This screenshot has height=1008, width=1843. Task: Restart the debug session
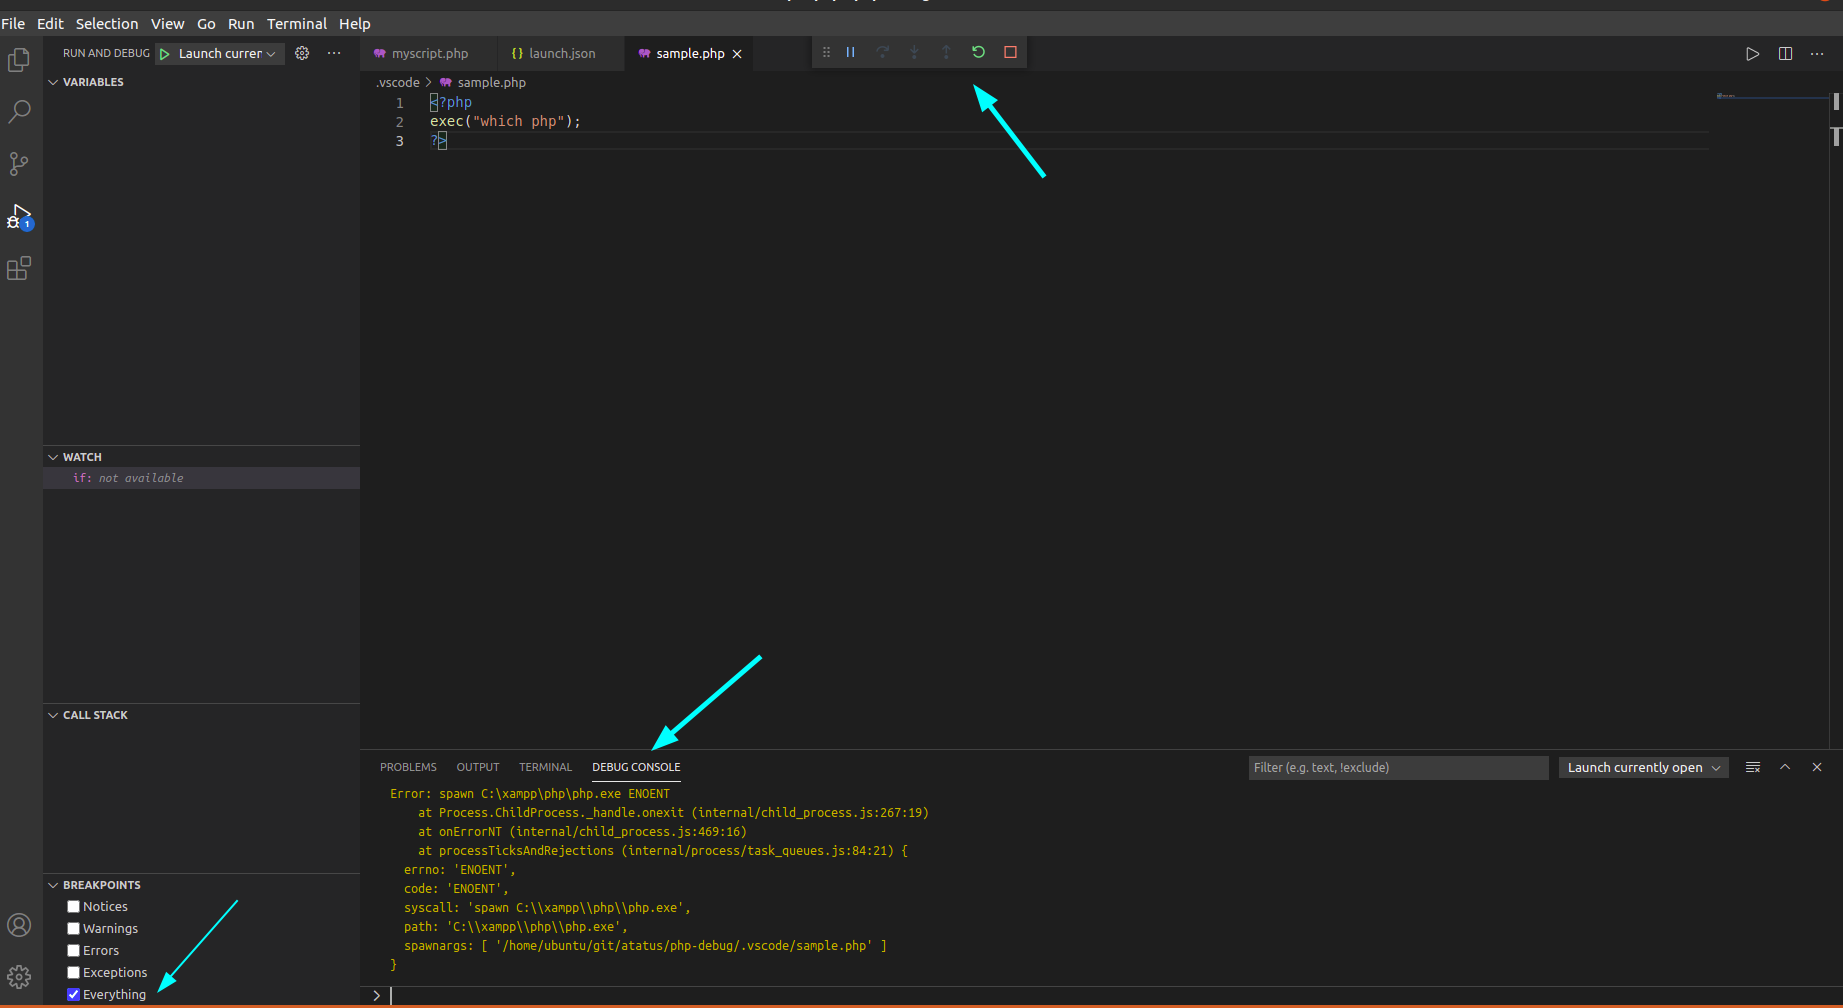(978, 52)
